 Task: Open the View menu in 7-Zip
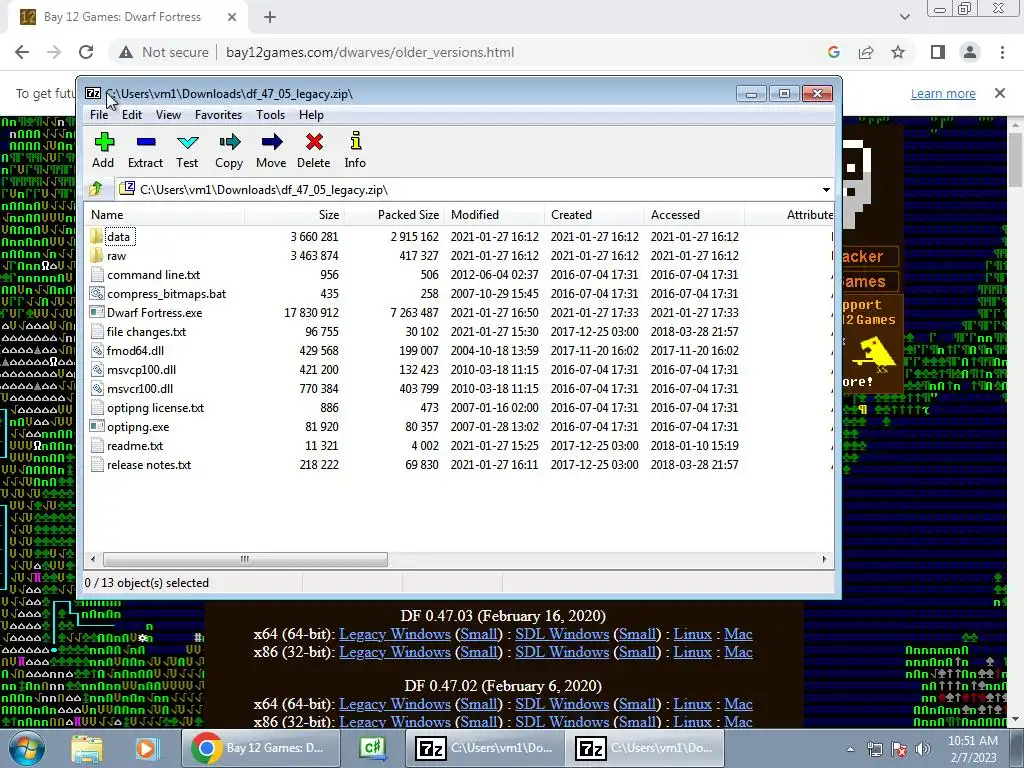(168, 115)
